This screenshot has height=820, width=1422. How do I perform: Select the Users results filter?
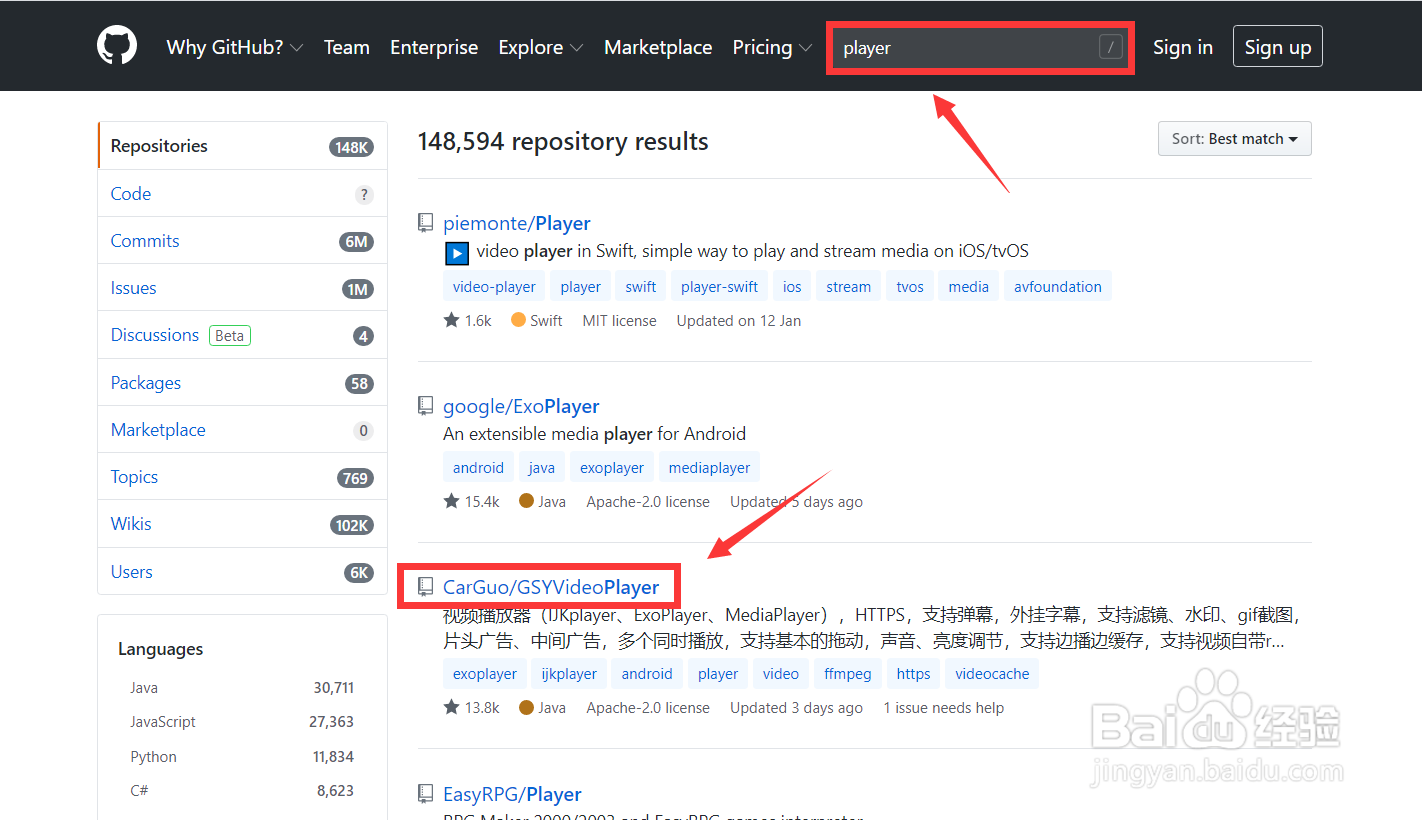click(x=242, y=572)
